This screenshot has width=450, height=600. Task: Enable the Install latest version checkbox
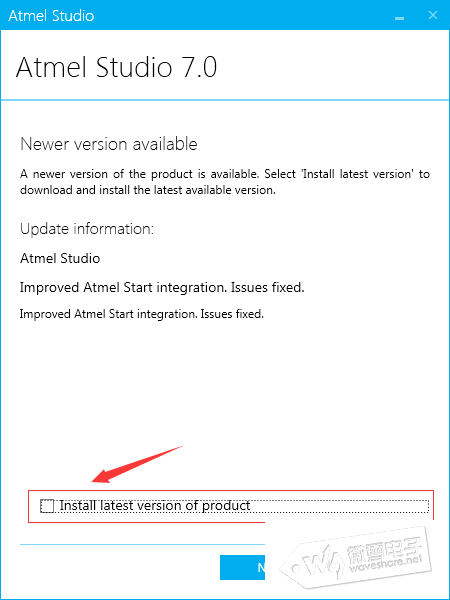coord(47,506)
